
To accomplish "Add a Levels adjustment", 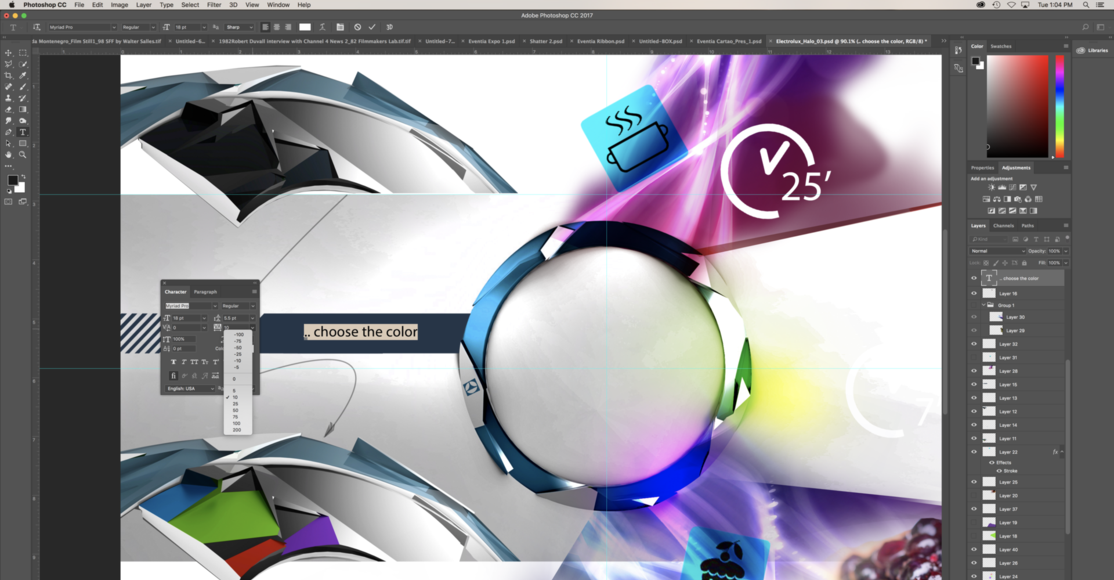I will (1002, 188).
